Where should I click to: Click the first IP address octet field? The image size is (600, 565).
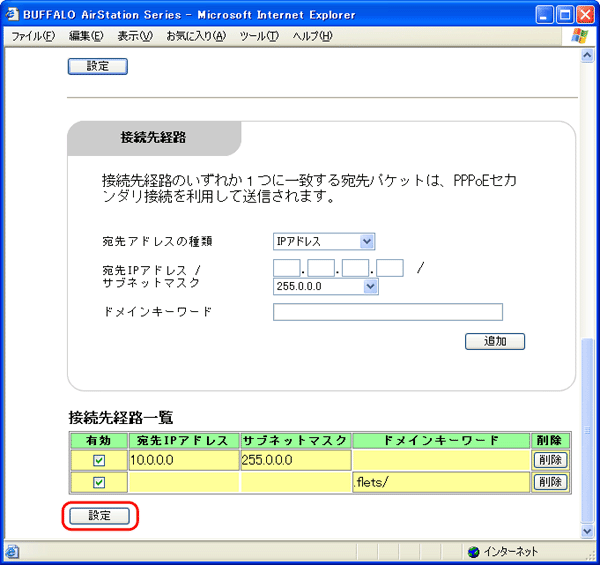click(x=287, y=268)
